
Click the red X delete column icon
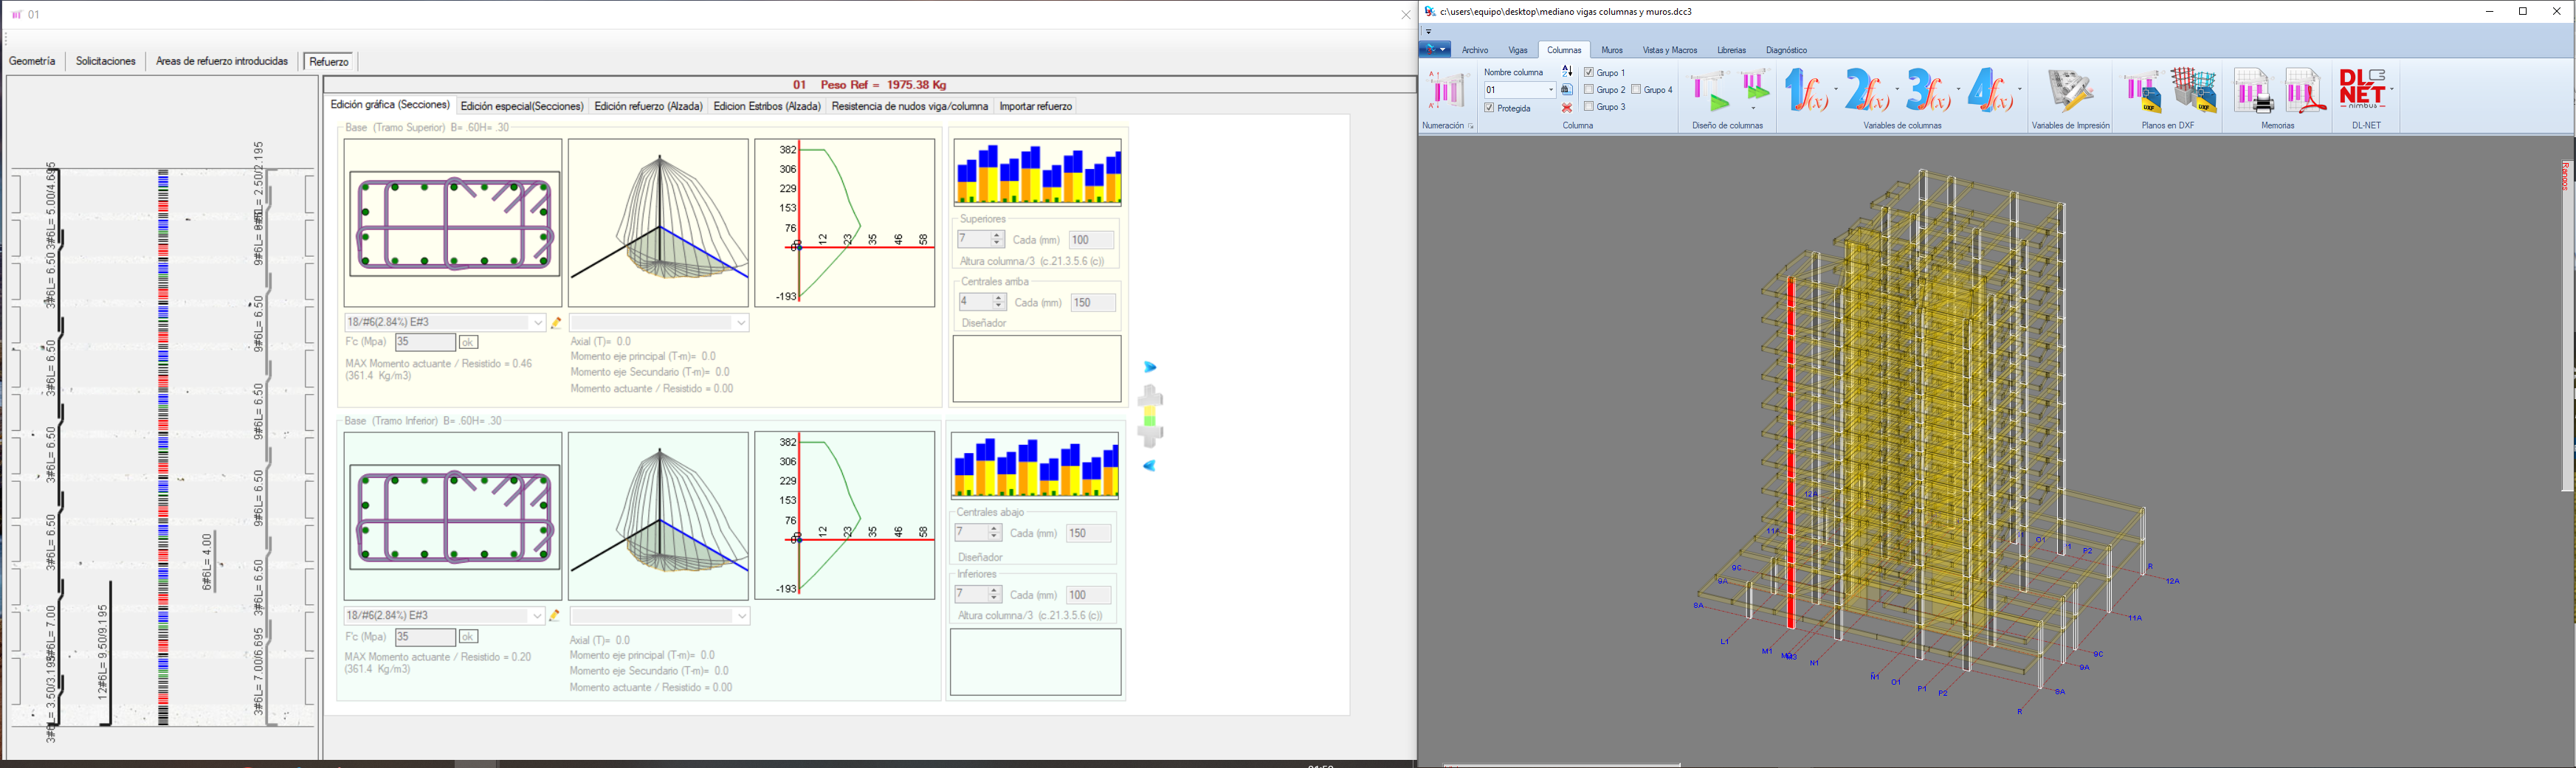tap(1568, 107)
